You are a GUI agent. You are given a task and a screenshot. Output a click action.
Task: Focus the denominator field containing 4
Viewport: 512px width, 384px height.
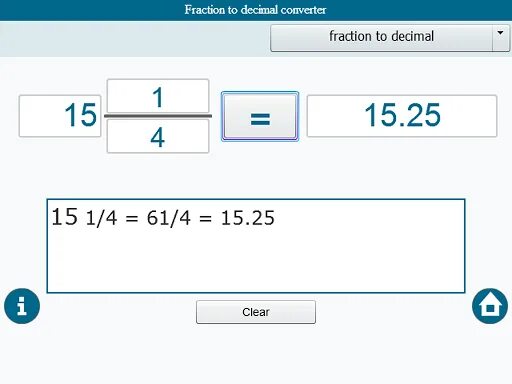pyautogui.click(x=158, y=136)
